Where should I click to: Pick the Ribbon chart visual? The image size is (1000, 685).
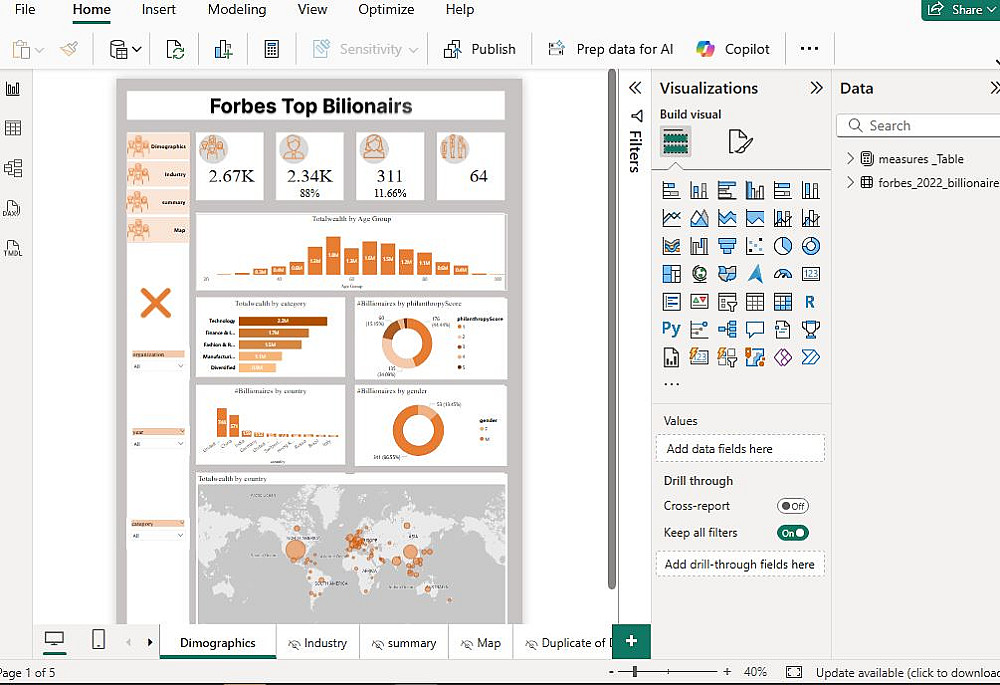click(671, 246)
